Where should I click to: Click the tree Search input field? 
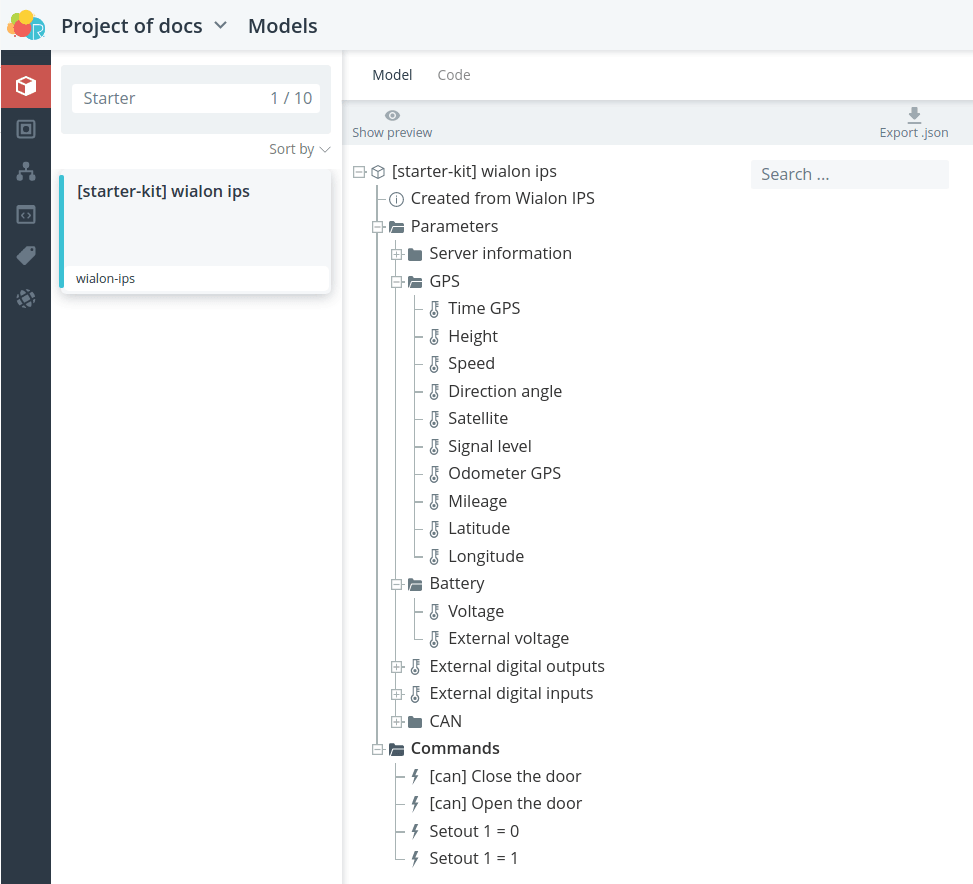850,174
